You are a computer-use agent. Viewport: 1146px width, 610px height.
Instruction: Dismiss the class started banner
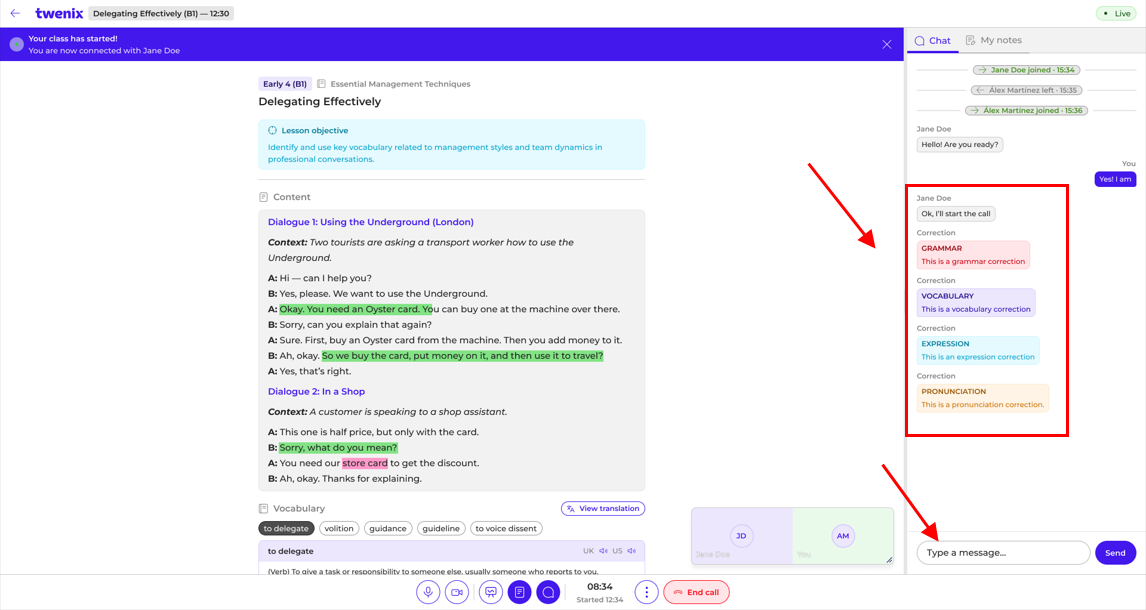[x=887, y=45]
